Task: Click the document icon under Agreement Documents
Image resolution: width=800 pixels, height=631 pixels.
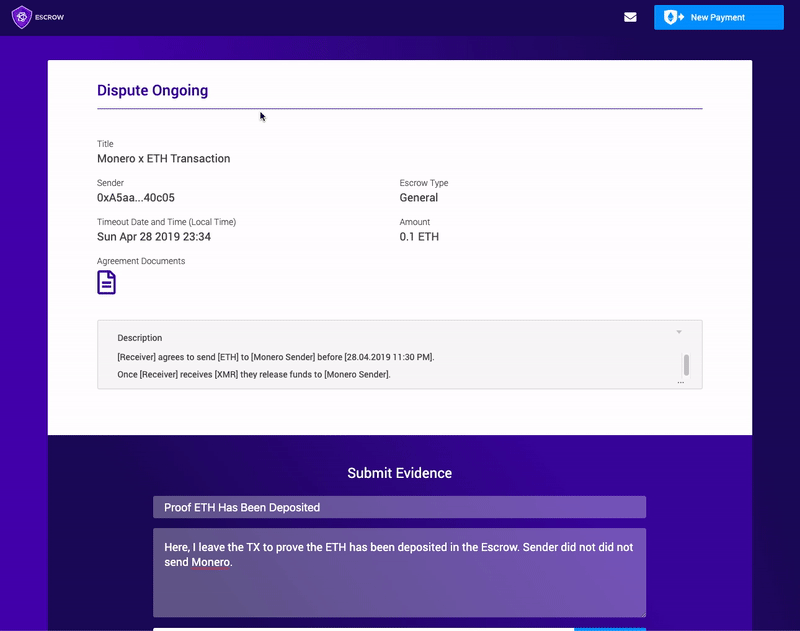Action: (105, 281)
